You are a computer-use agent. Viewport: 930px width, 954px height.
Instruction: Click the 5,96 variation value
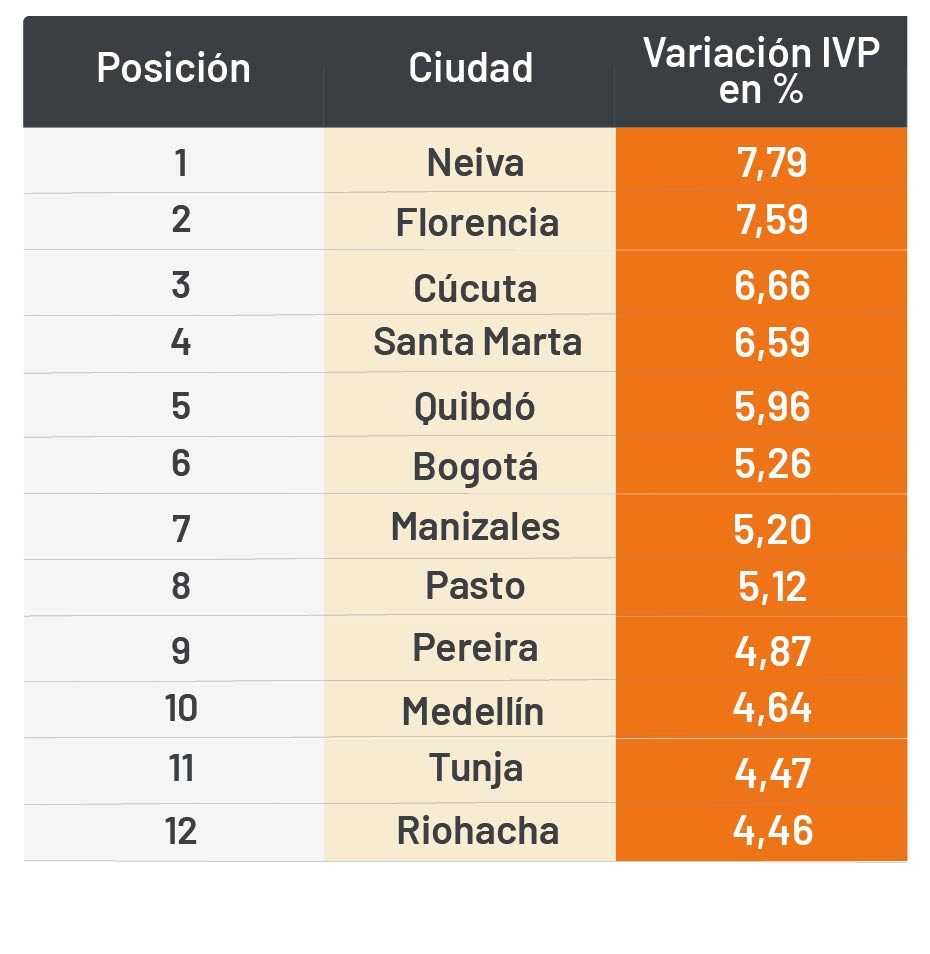coord(771,407)
